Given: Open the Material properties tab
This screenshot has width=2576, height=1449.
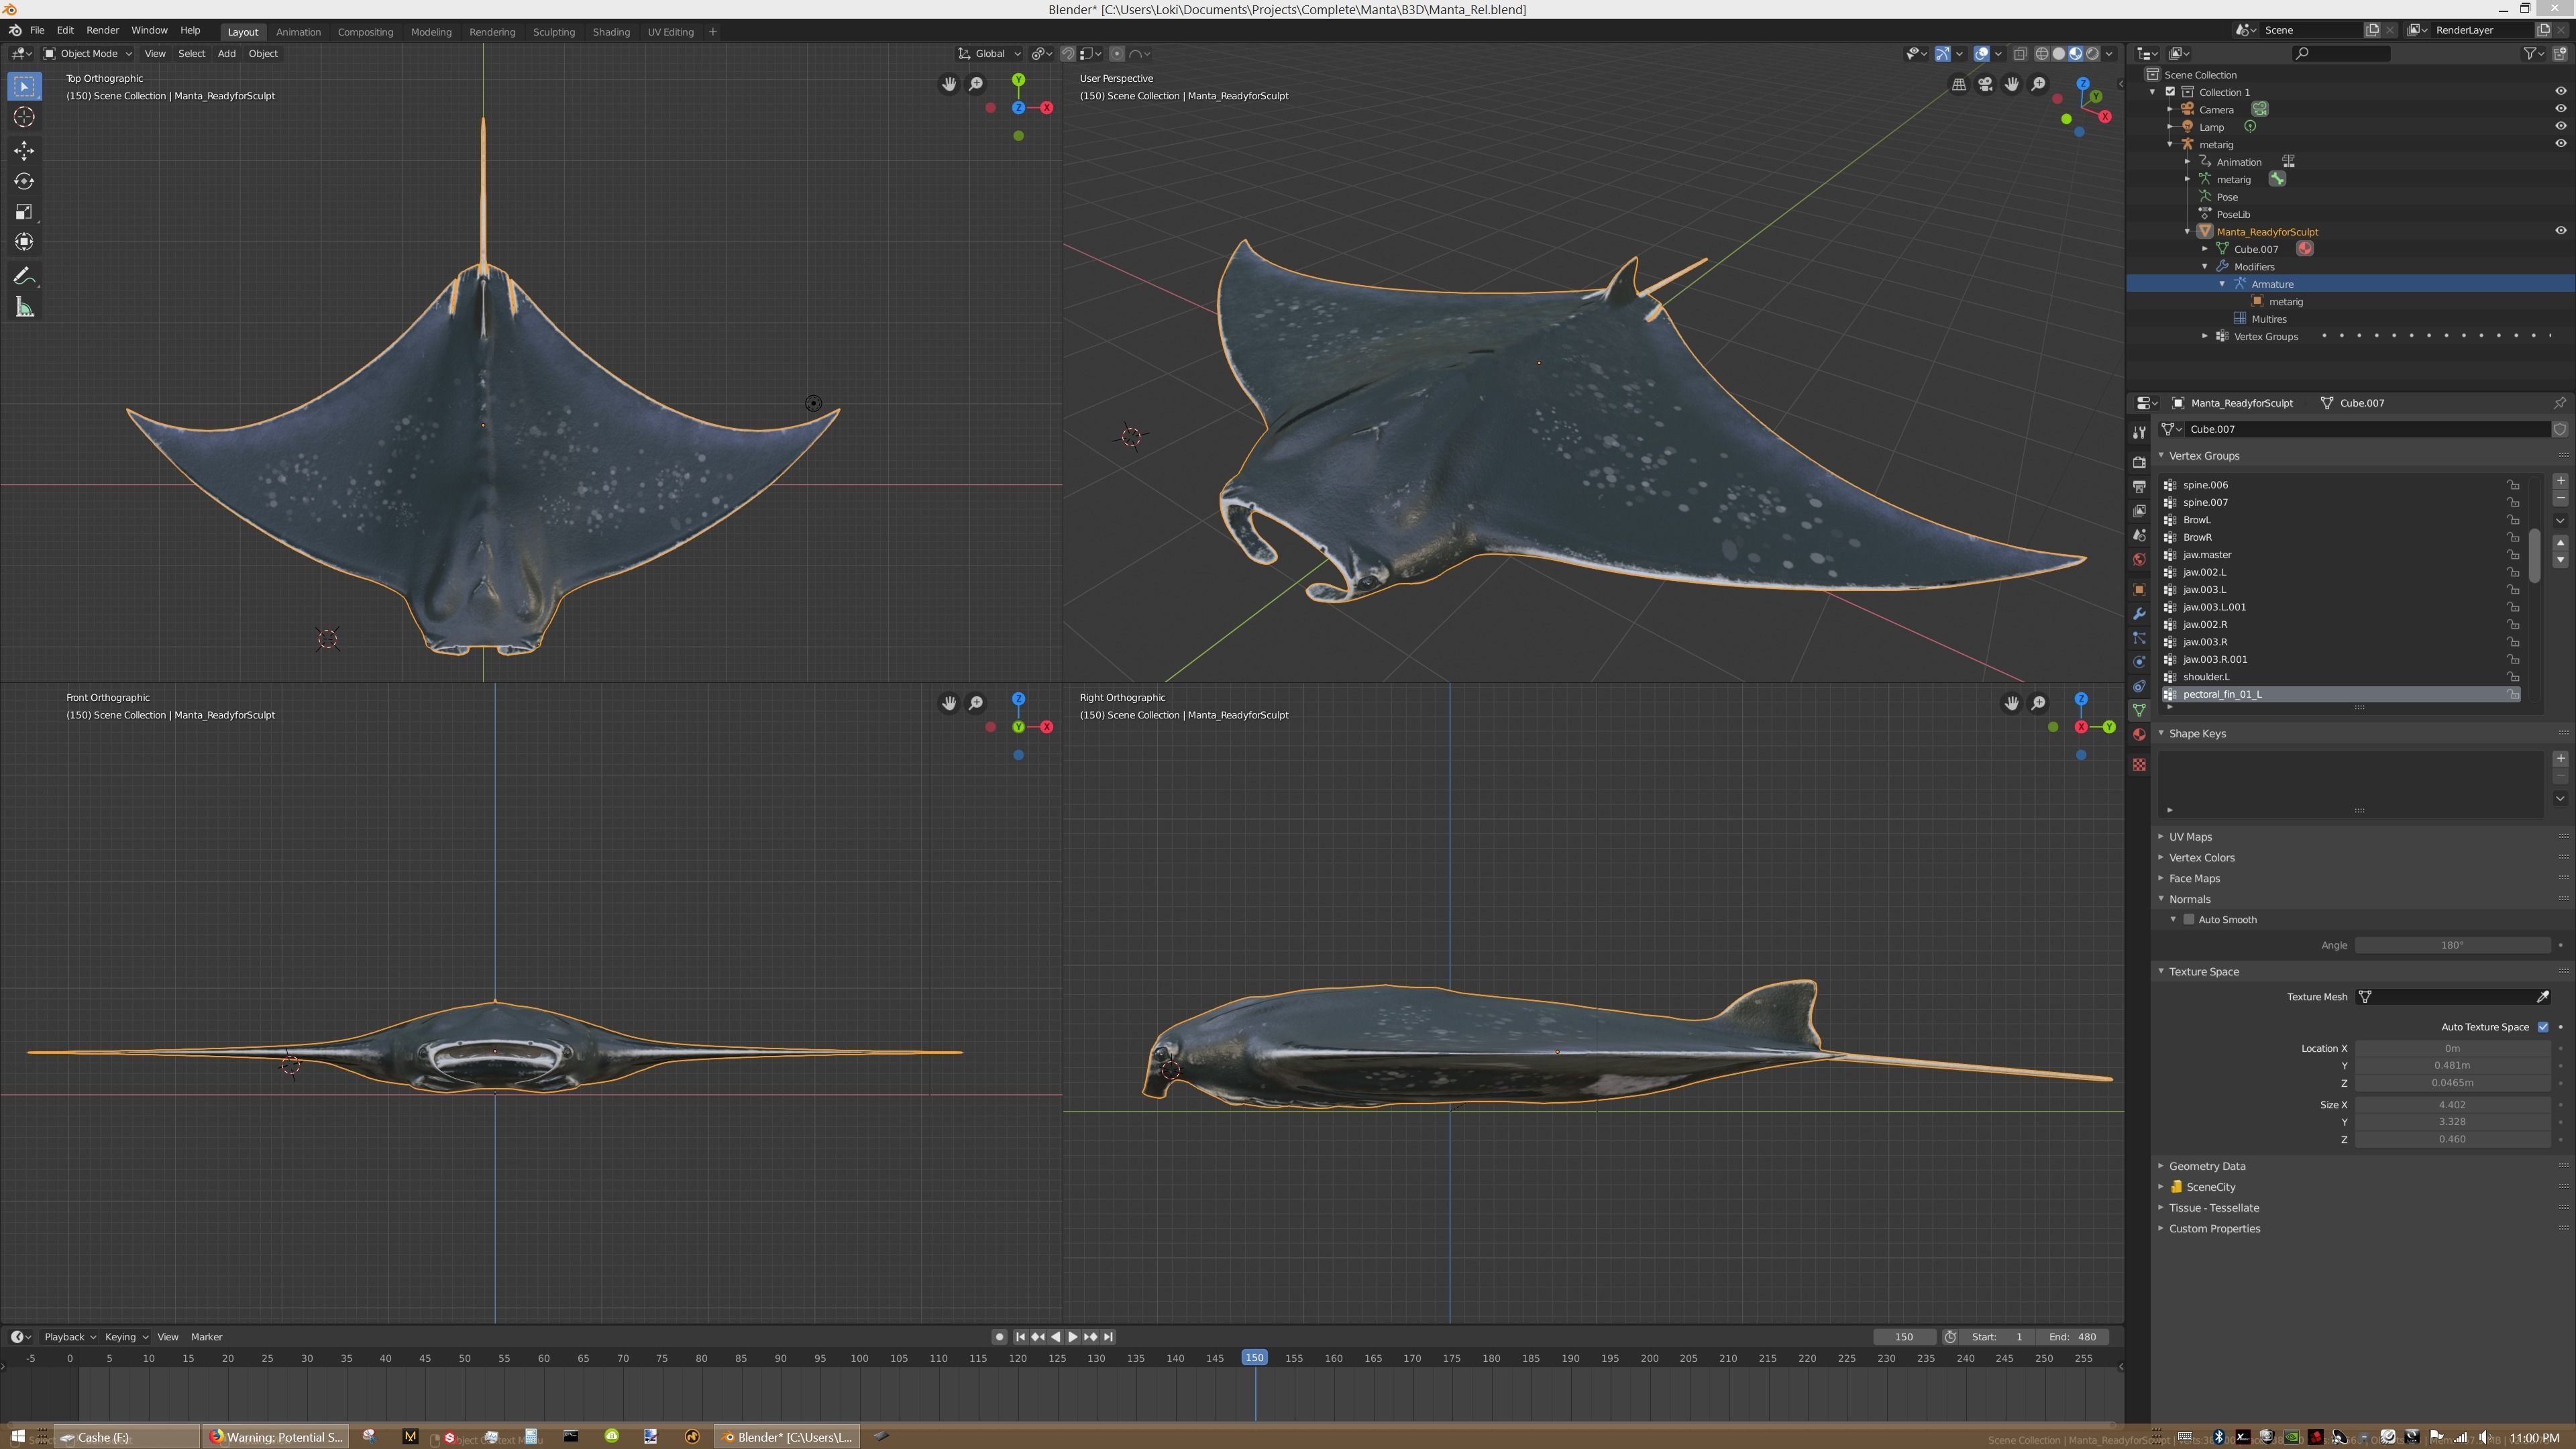Looking at the screenshot, I should coord(2139,735).
